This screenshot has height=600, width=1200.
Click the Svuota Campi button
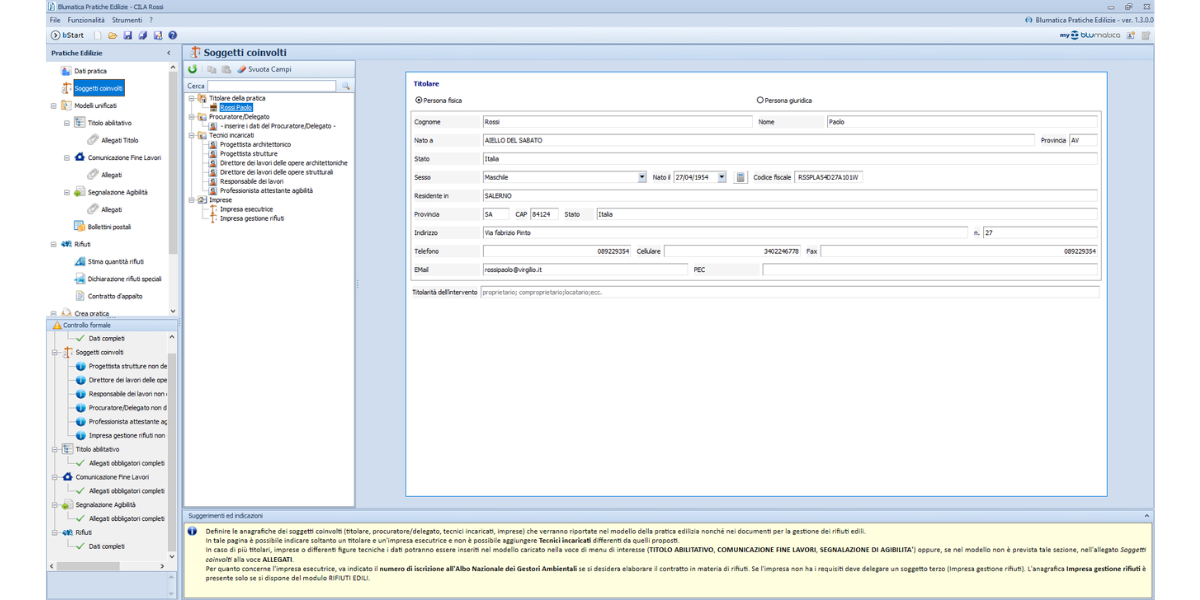click(264, 70)
